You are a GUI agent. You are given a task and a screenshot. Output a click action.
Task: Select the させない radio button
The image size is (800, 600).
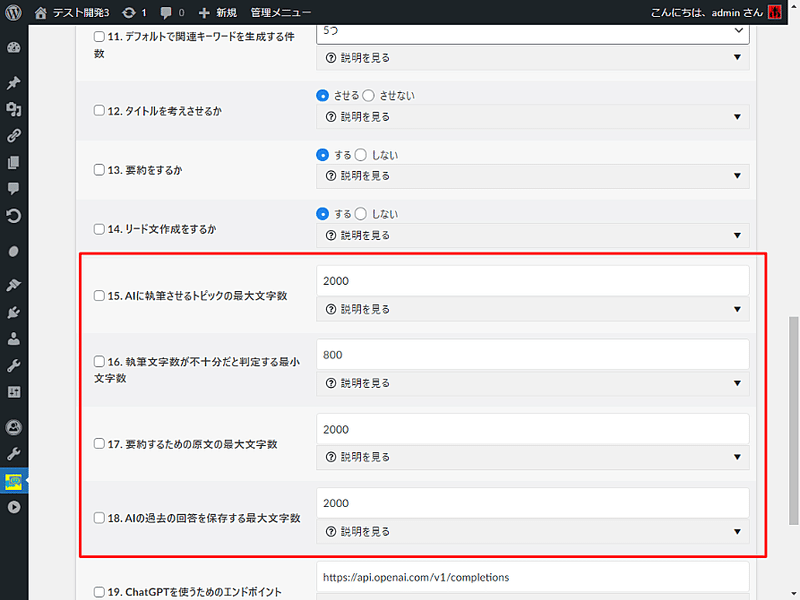click(368, 95)
